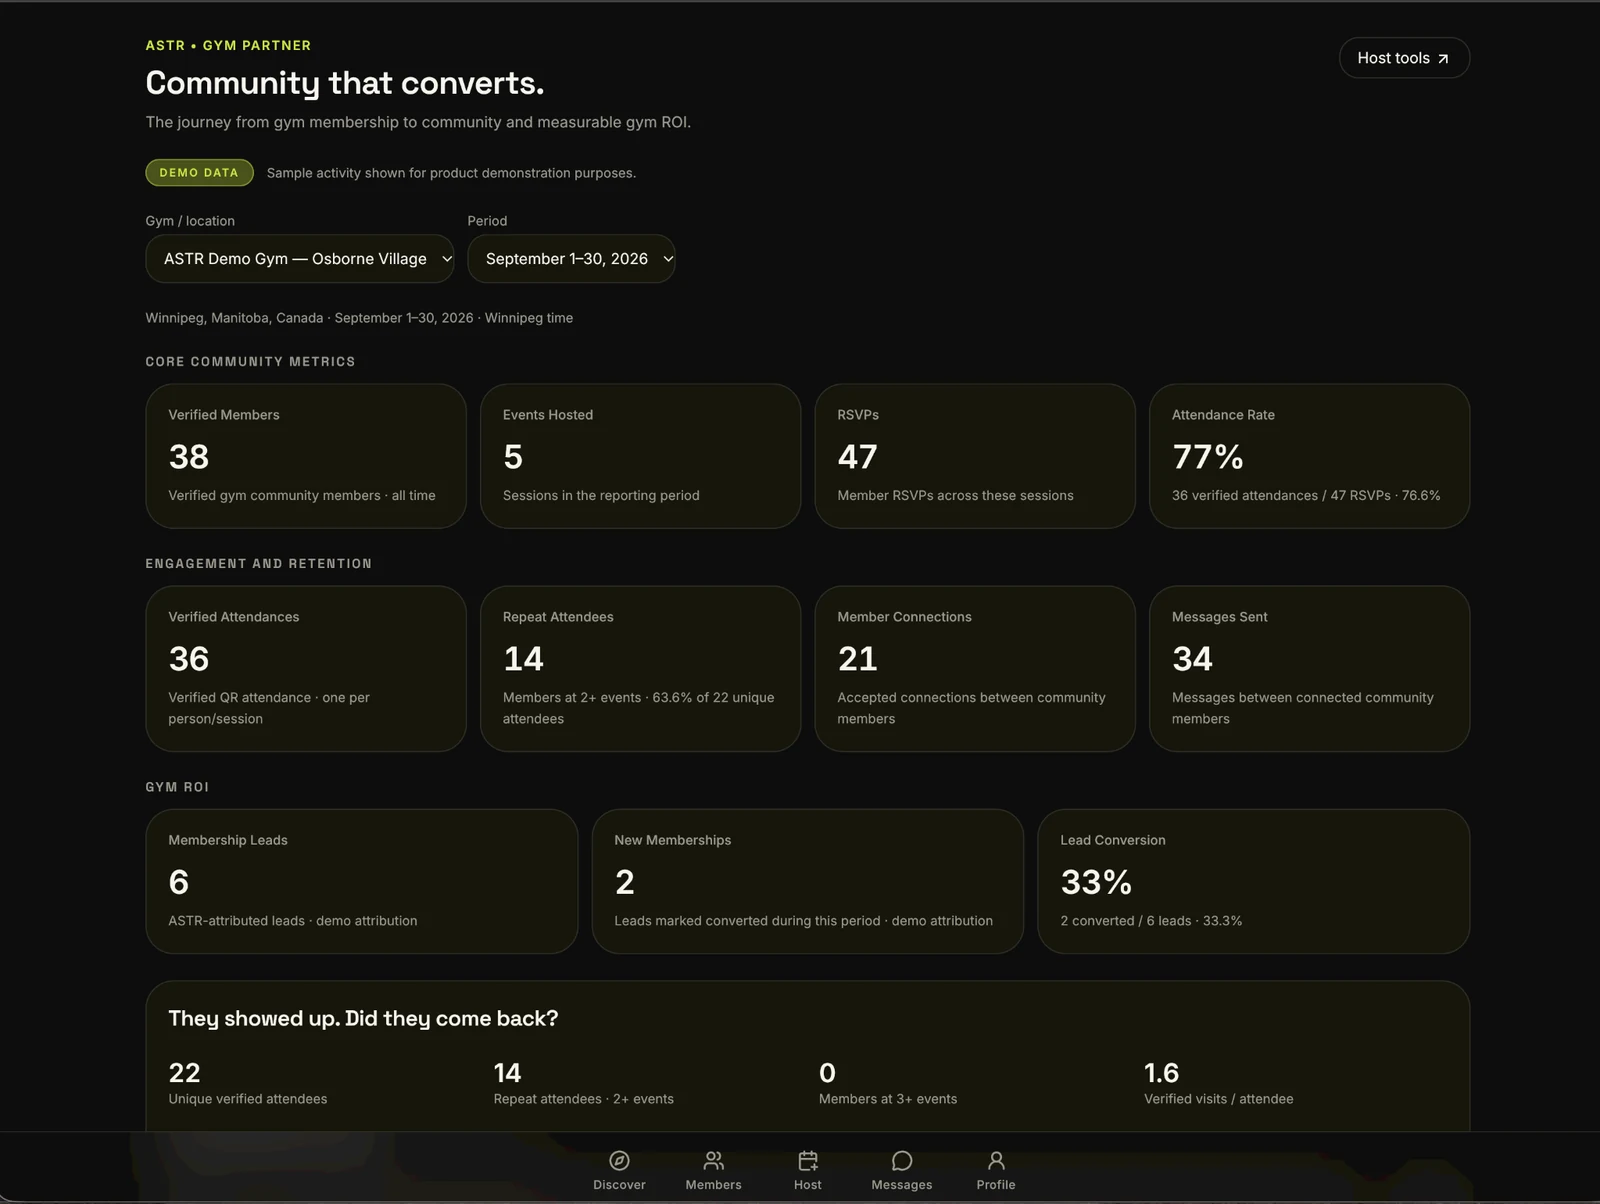This screenshot has height=1204, width=1600.
Task: Click the Membership Leads value 6
Action: tap(179, 882)
